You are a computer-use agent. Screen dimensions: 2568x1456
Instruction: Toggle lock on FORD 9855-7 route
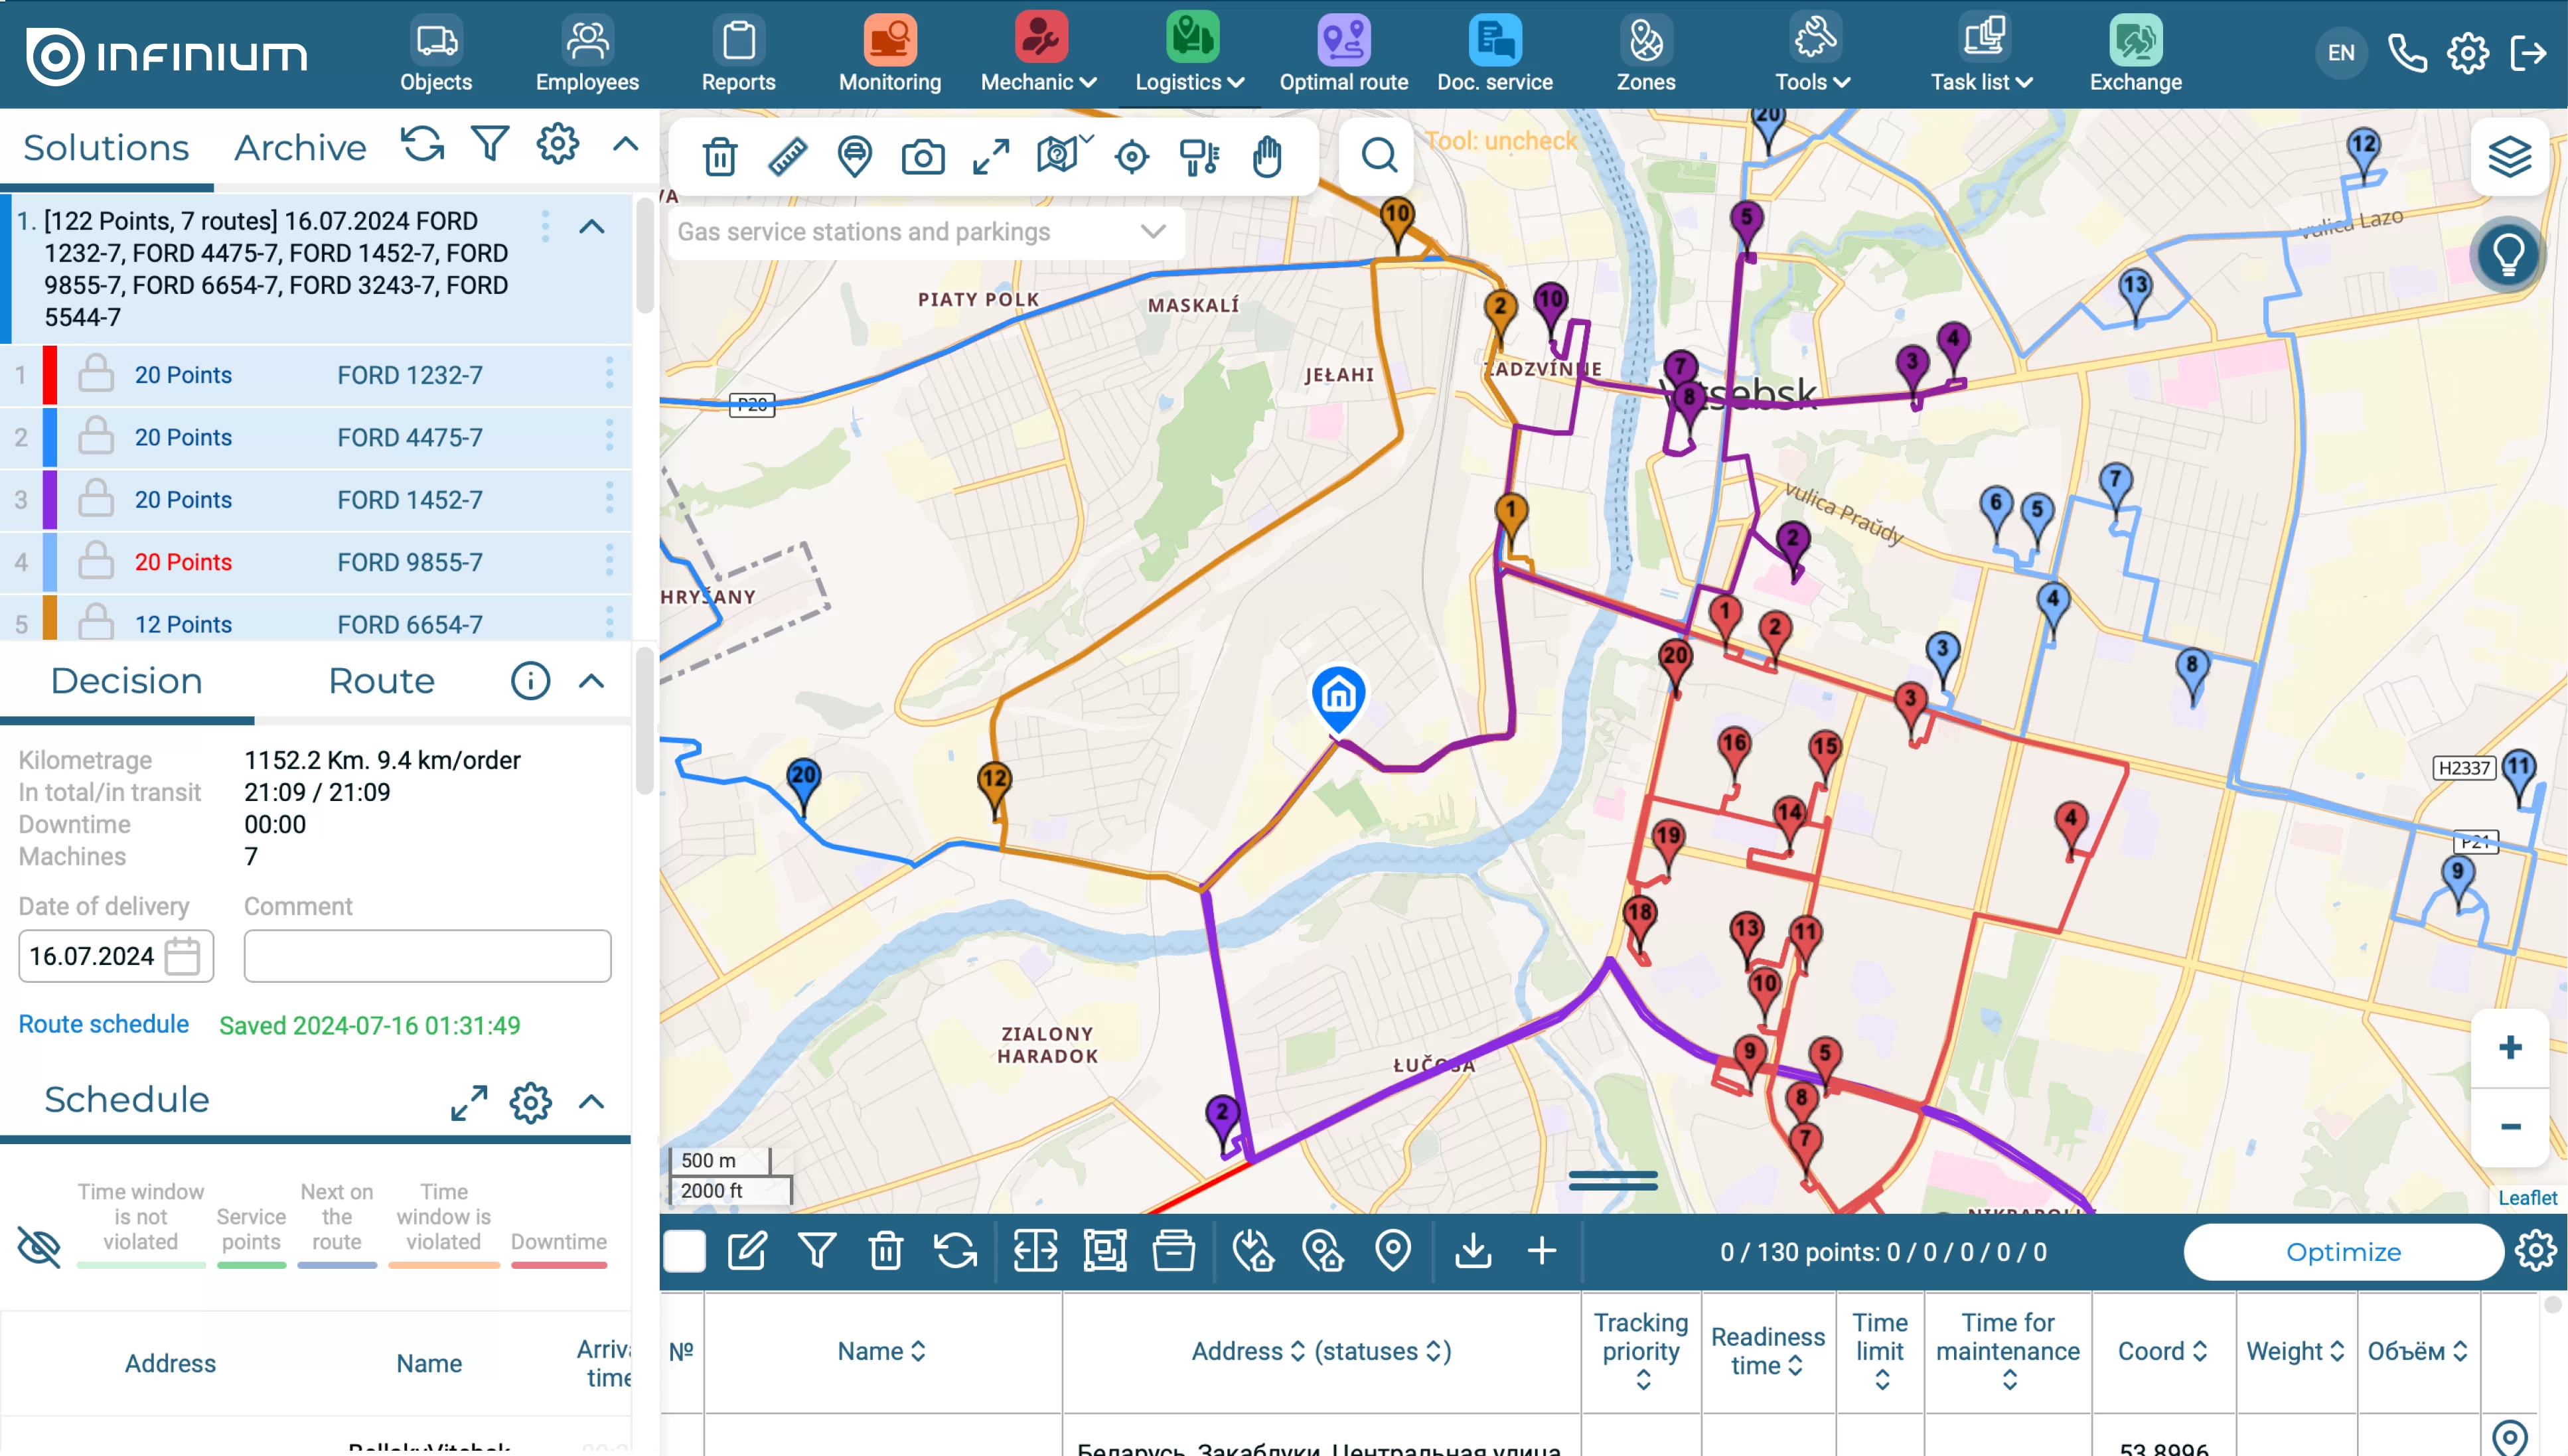pyautogui.click(x=96, y=561)
